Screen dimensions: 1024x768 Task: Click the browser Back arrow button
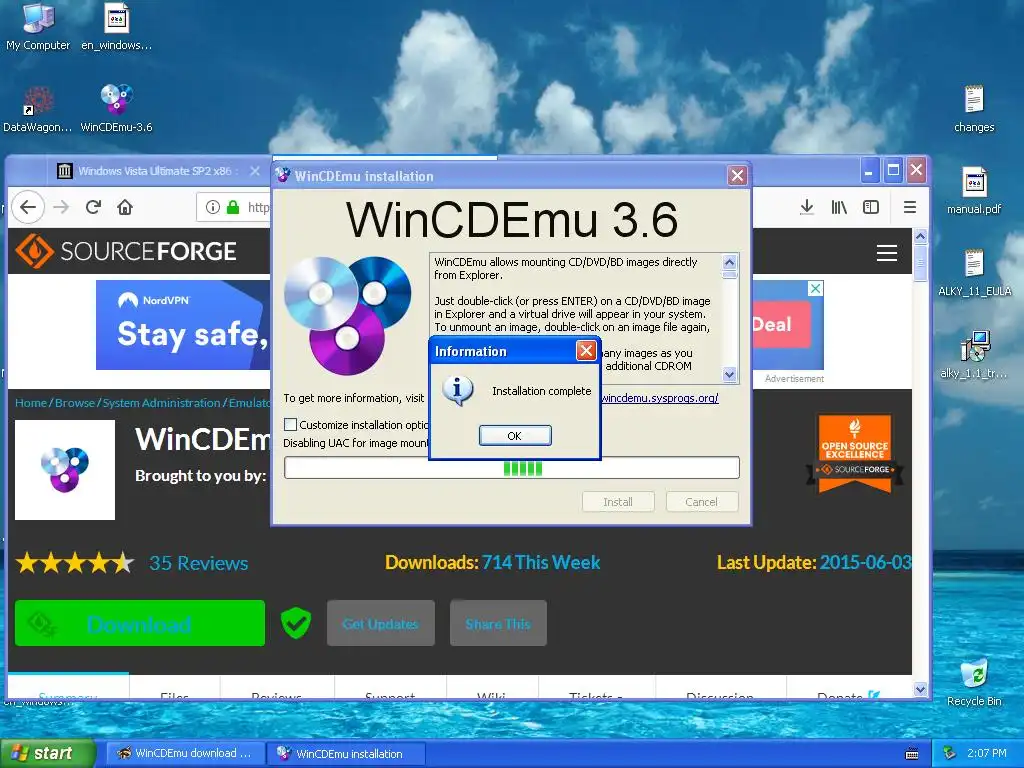[x=28, y=207]
